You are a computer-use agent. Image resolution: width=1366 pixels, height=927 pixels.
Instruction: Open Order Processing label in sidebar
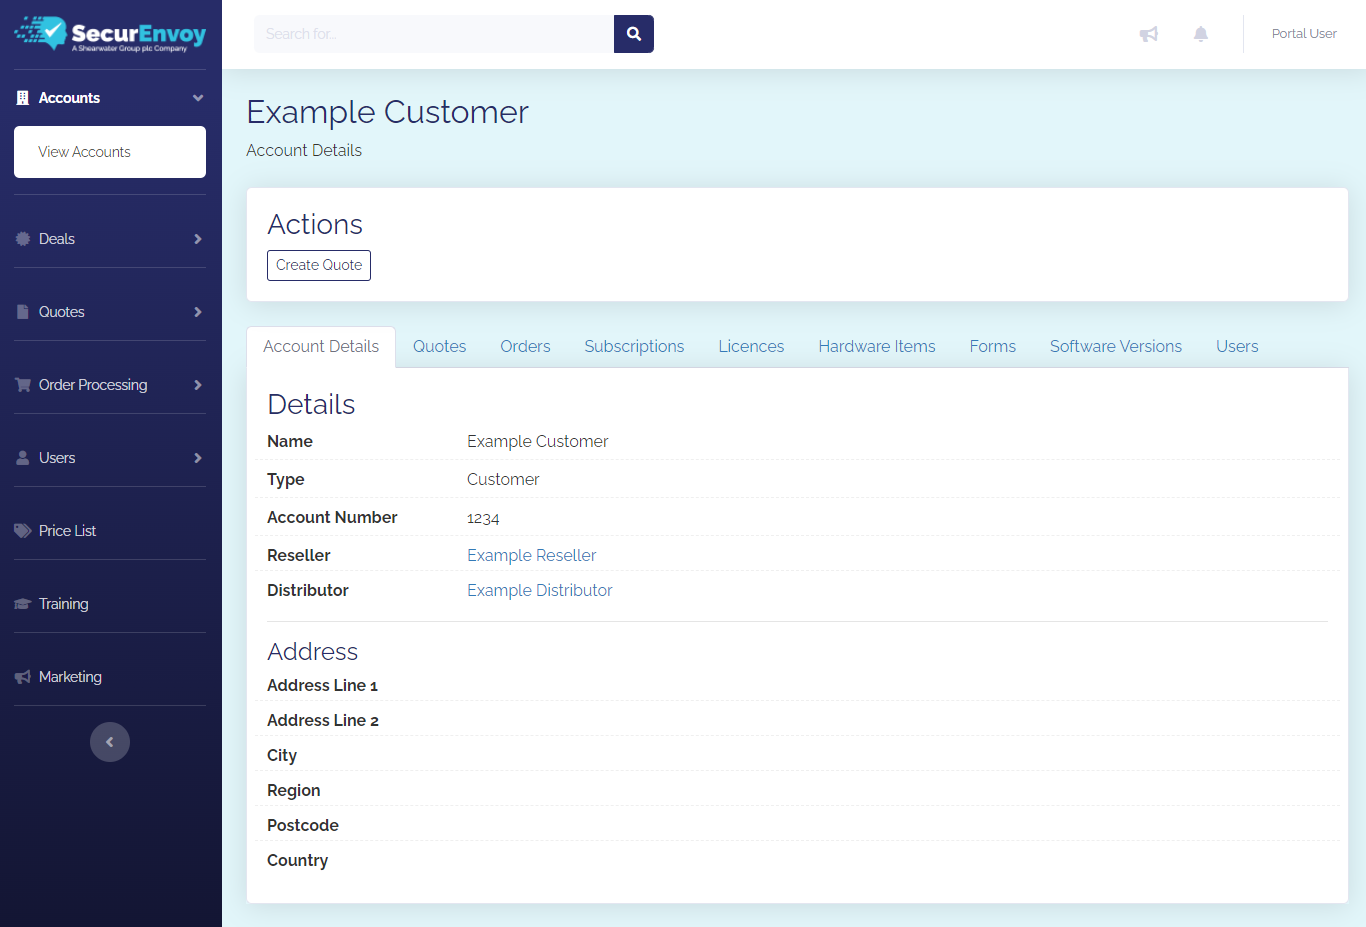coord(93,385)
